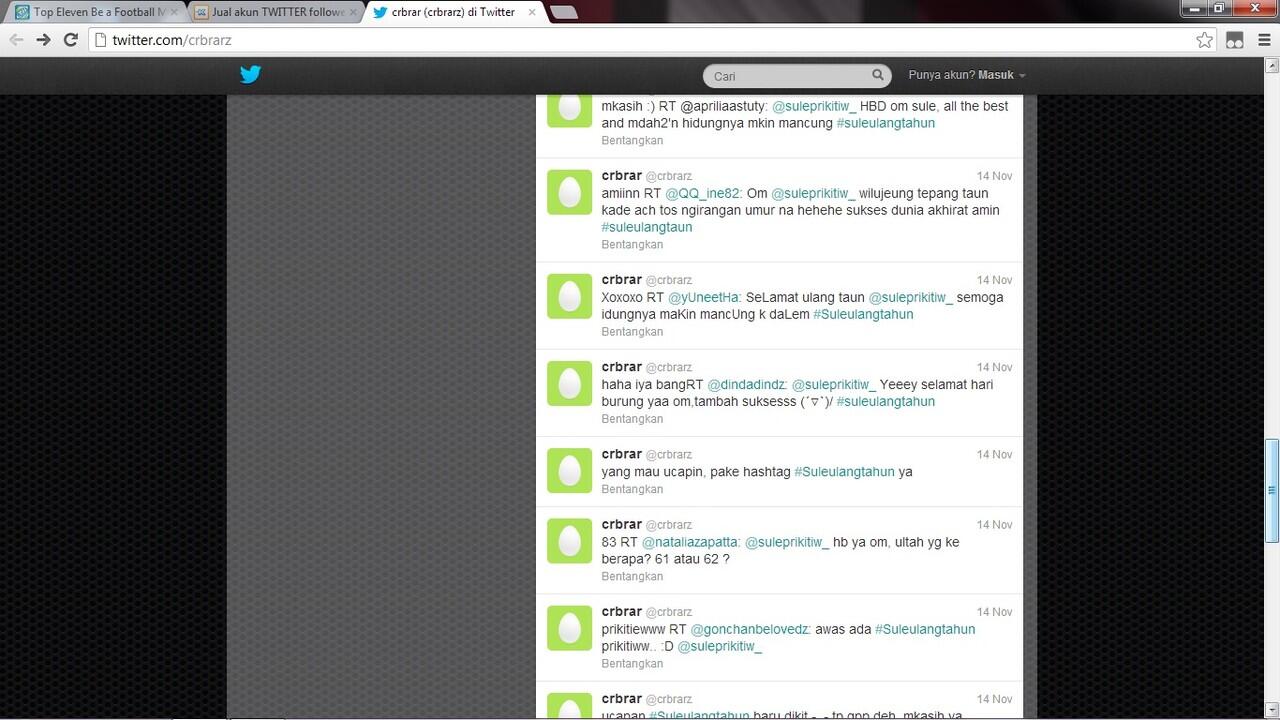Switch to the Jual akun TWITTER tab

[x=275, y=12]
